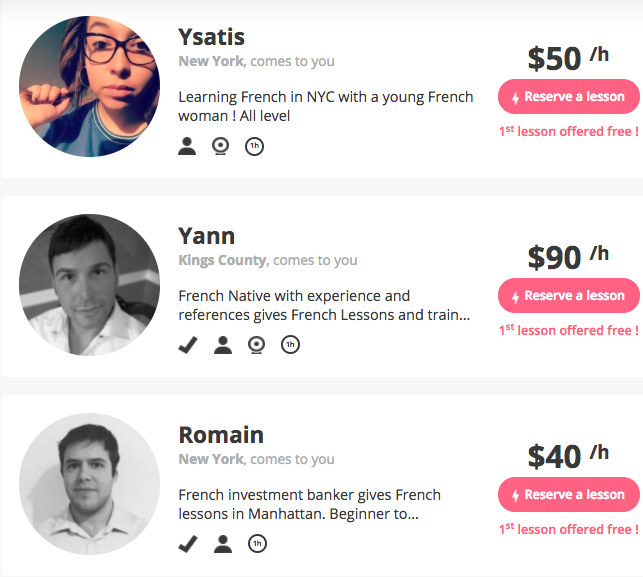The image size is (643, 577).
Task: Click the tutor name Romain
Action: coord(221,435)
